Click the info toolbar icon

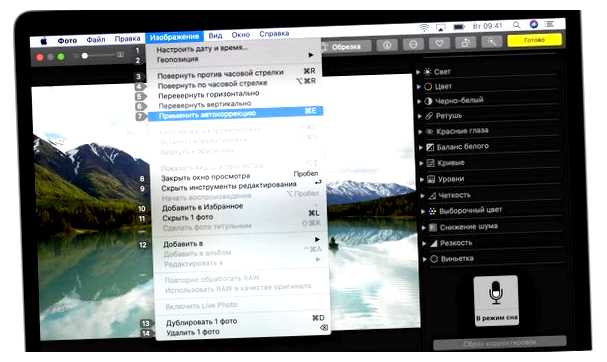(387, 45)
